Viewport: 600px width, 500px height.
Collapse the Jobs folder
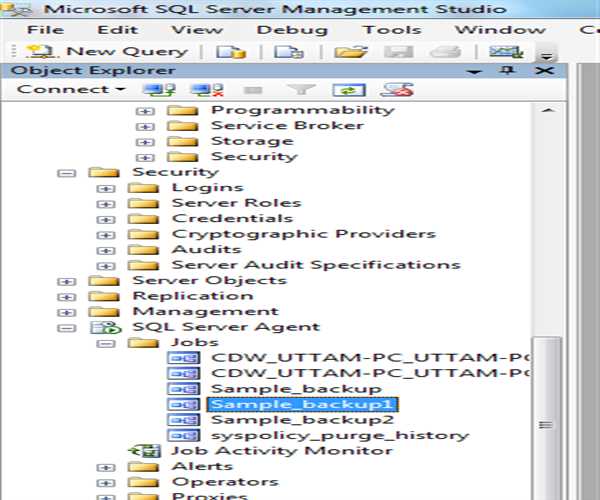click(x=106, y=343)
